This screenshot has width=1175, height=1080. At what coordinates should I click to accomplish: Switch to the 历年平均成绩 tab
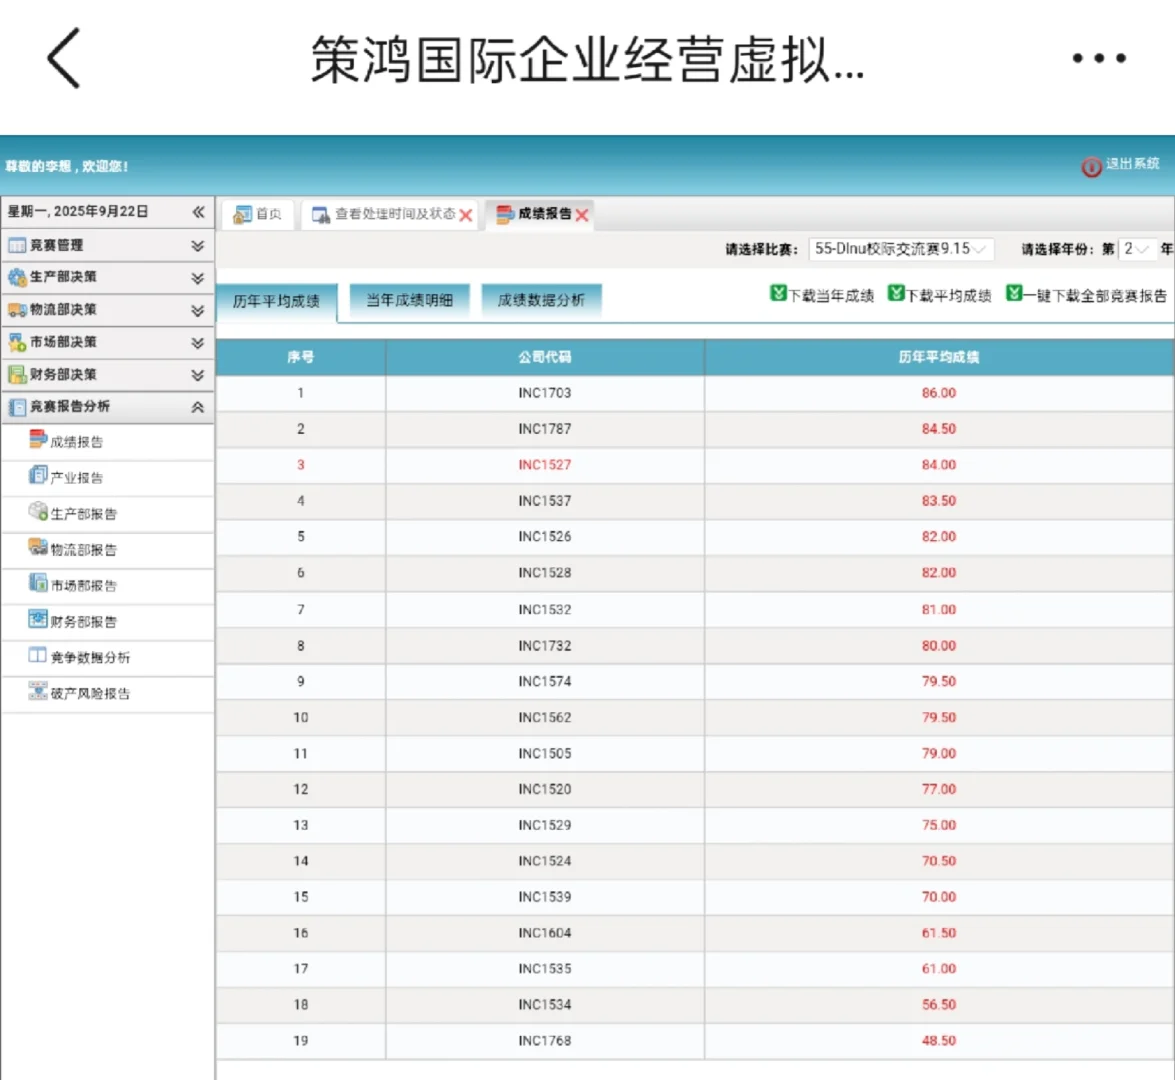point(277,301)
